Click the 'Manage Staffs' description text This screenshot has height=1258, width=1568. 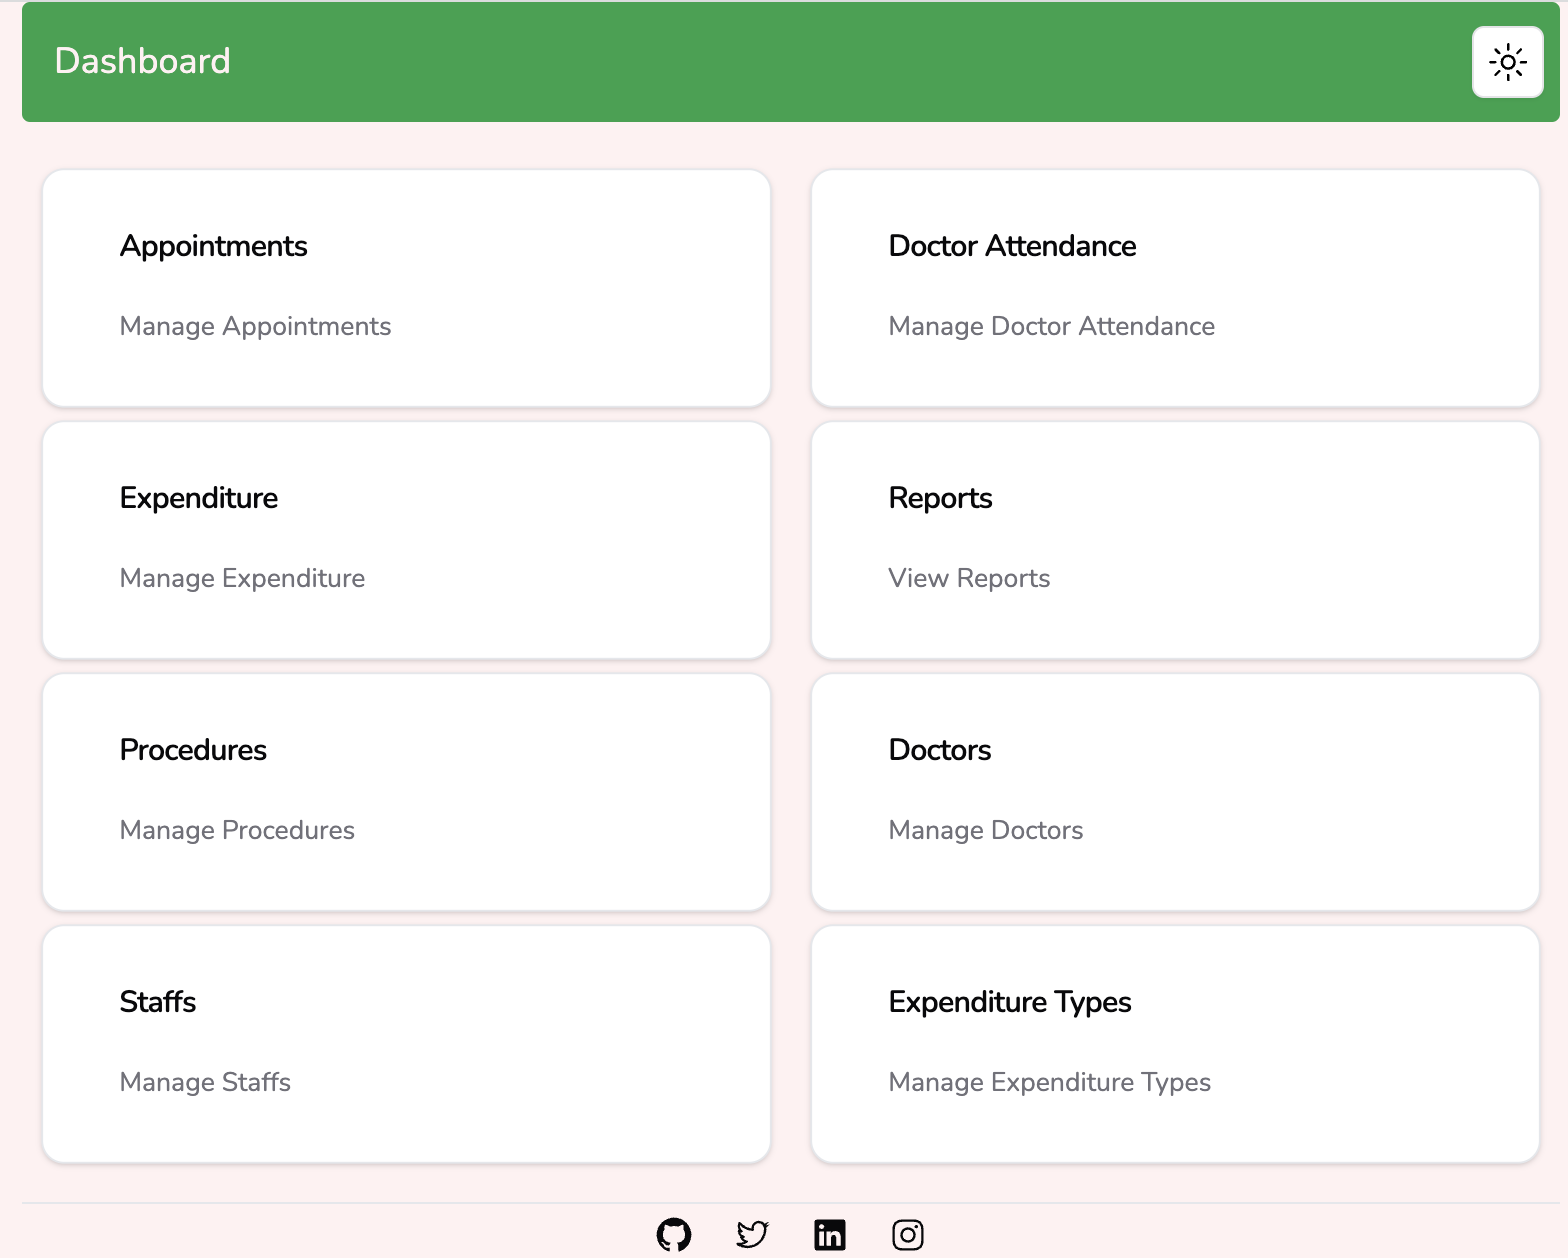pyautogui.click(x=205, y=1083)
